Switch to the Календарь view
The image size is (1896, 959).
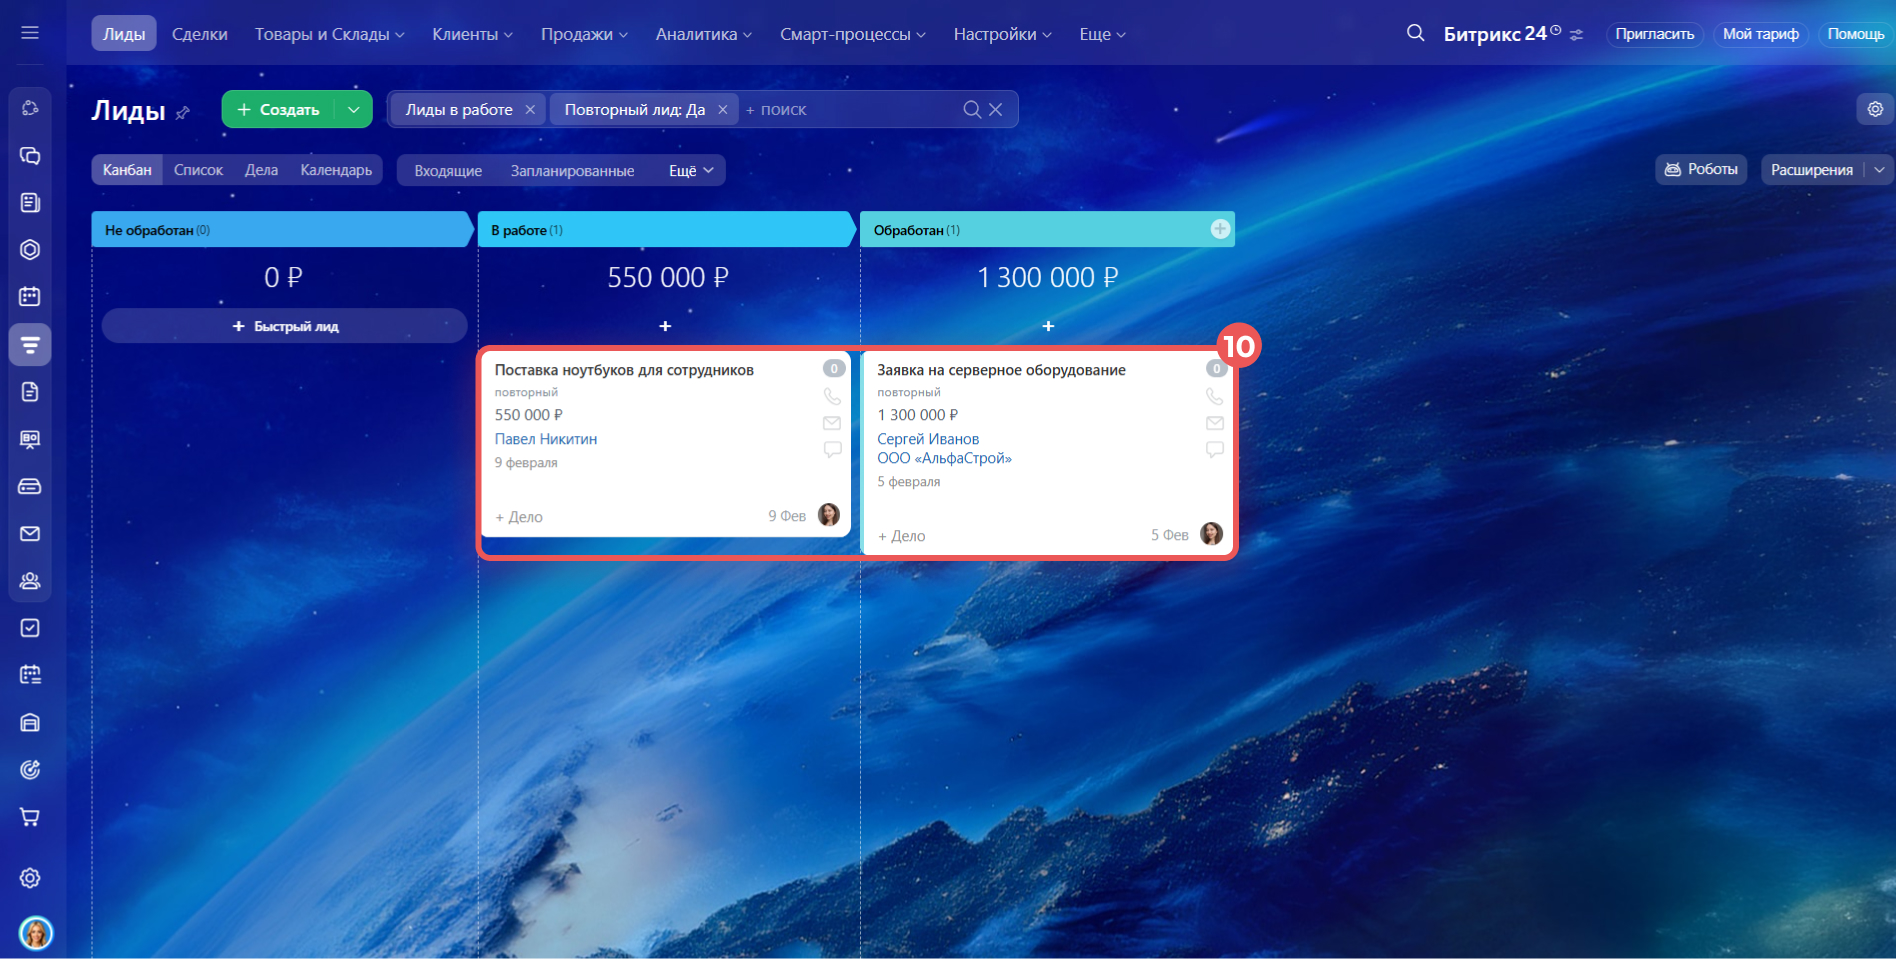pyautogui.click(x=336, y=170)
